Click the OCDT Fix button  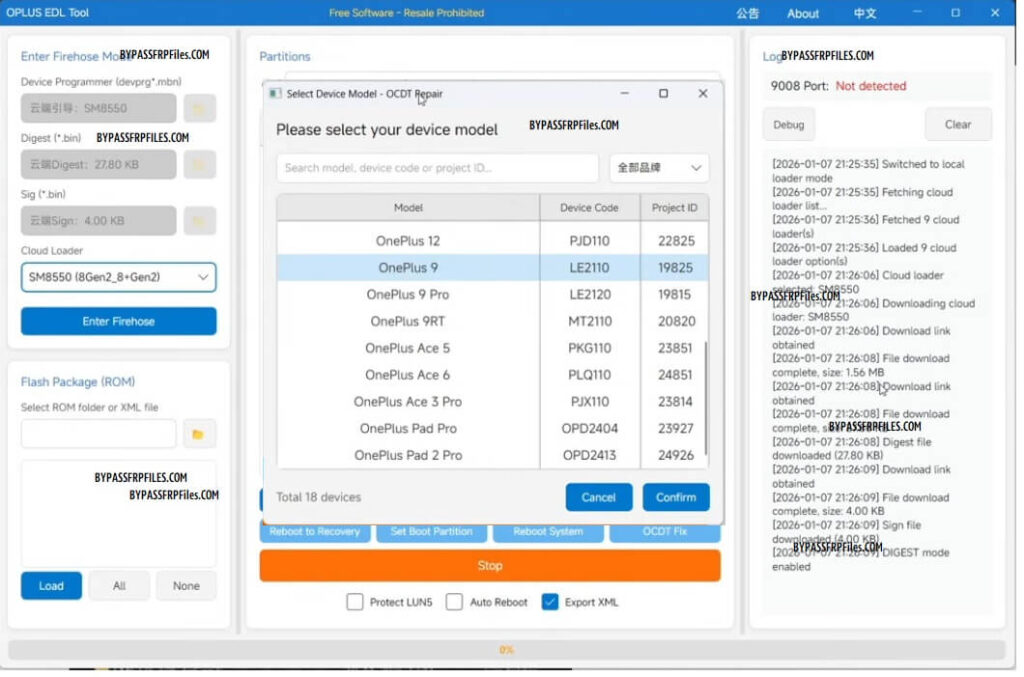[665, 533]
